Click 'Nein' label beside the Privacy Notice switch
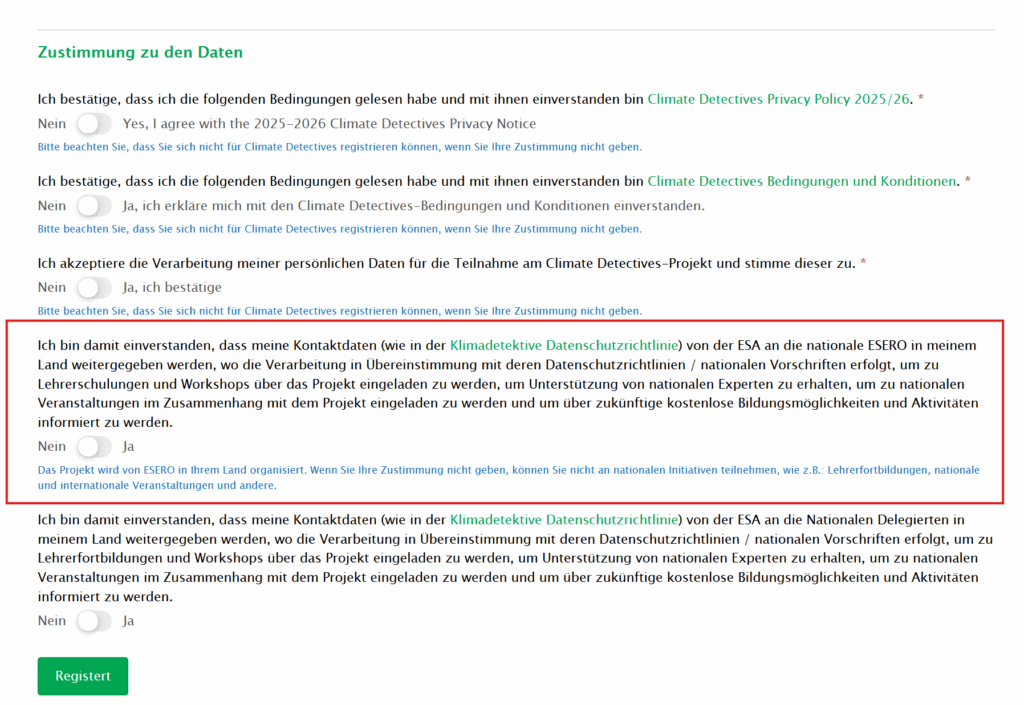This screenshot has height=705, width=1024. point(52,124)
